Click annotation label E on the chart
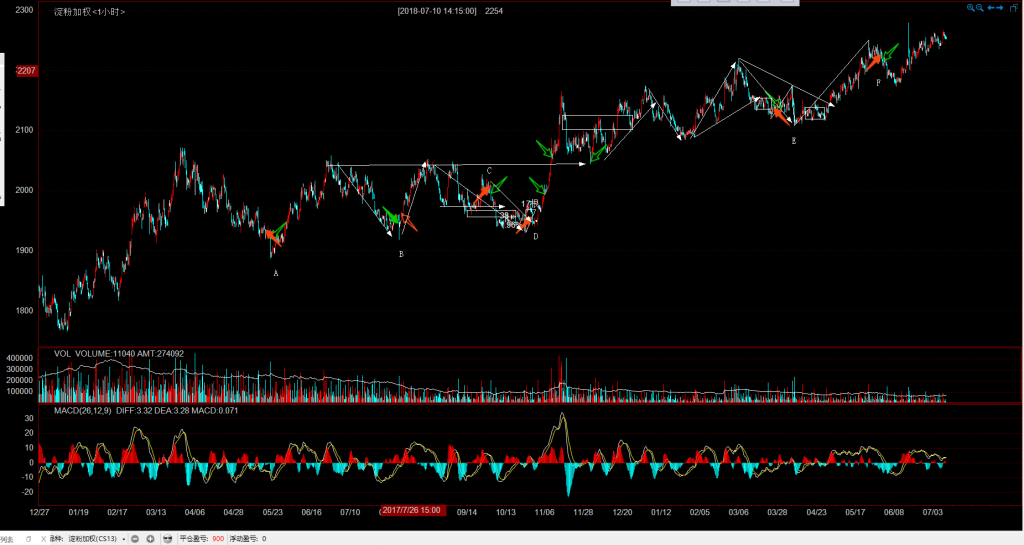Screen dimensions: 1024x545 794,142
